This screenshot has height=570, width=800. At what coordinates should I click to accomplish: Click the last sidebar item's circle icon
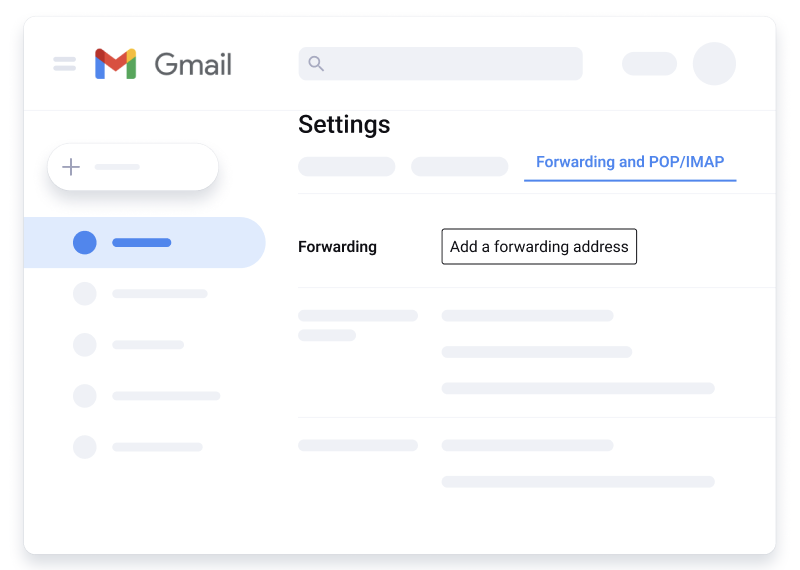85,447
